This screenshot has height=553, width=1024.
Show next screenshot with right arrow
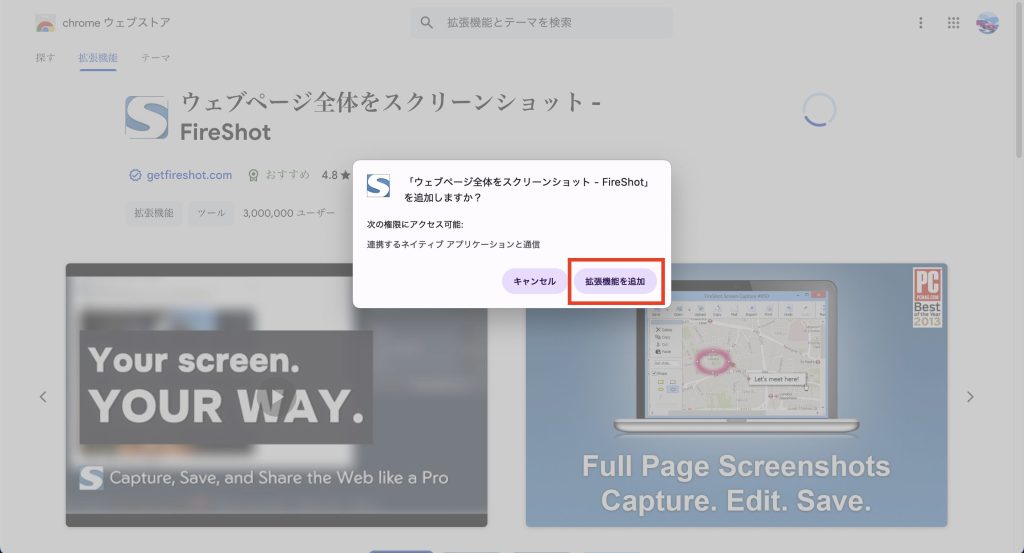tap(970, 396)
